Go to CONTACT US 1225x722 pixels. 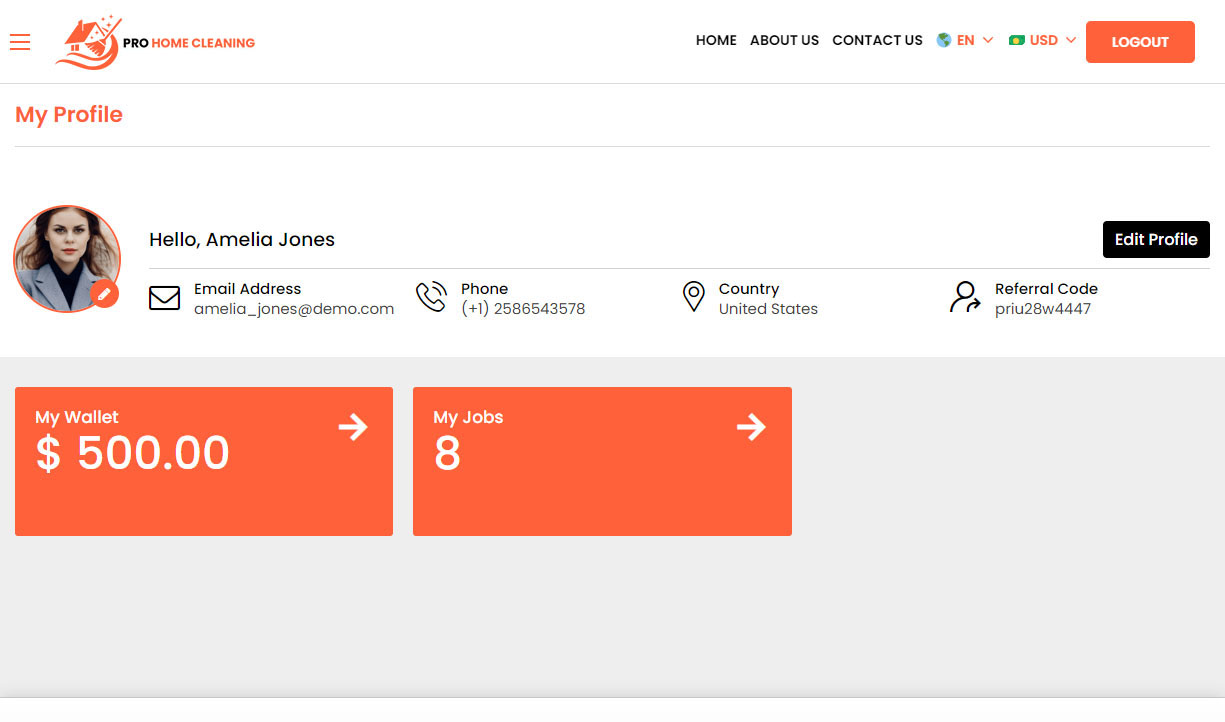click(x=877, y=41)
